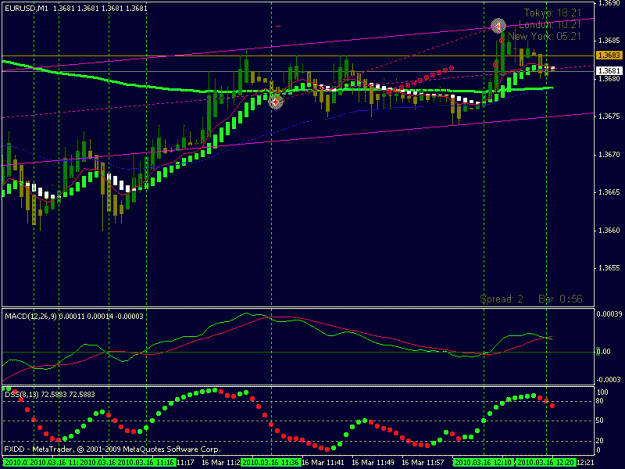Click the 100 level on DSS scale
Screen dimensions: 625x469
coord(603,392)
